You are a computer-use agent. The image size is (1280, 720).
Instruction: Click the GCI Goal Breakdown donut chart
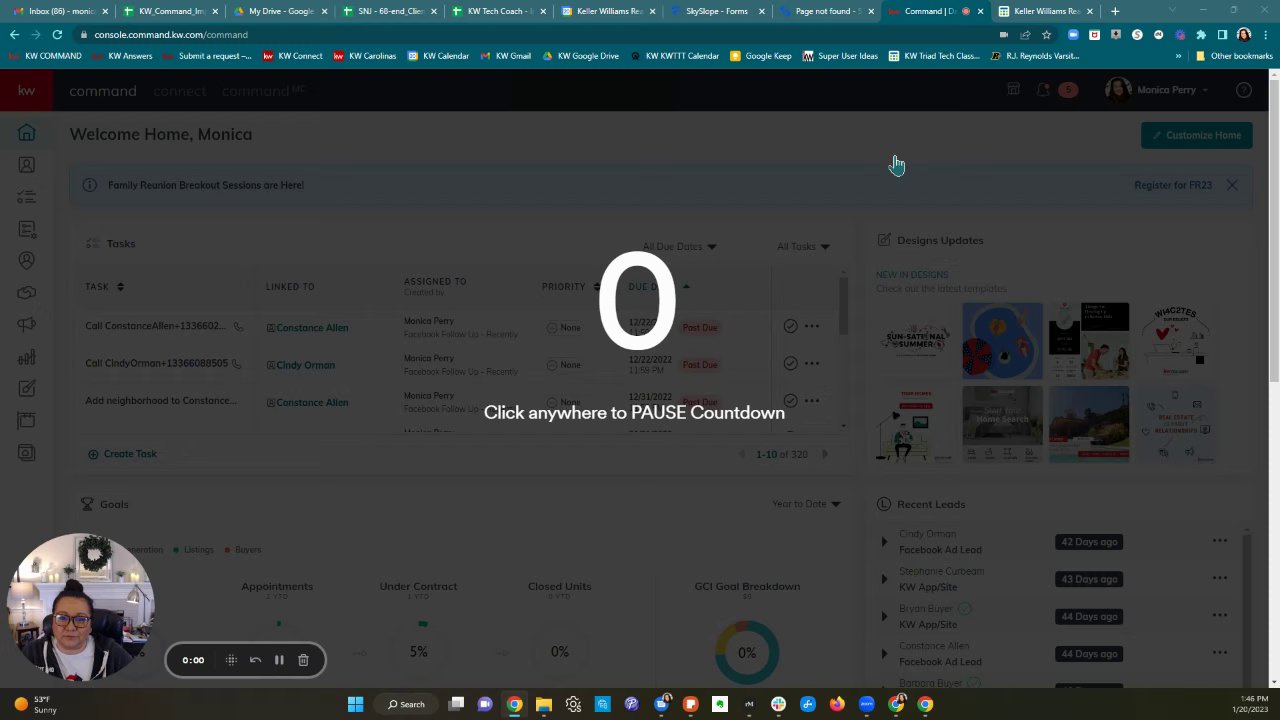(747, 652)
